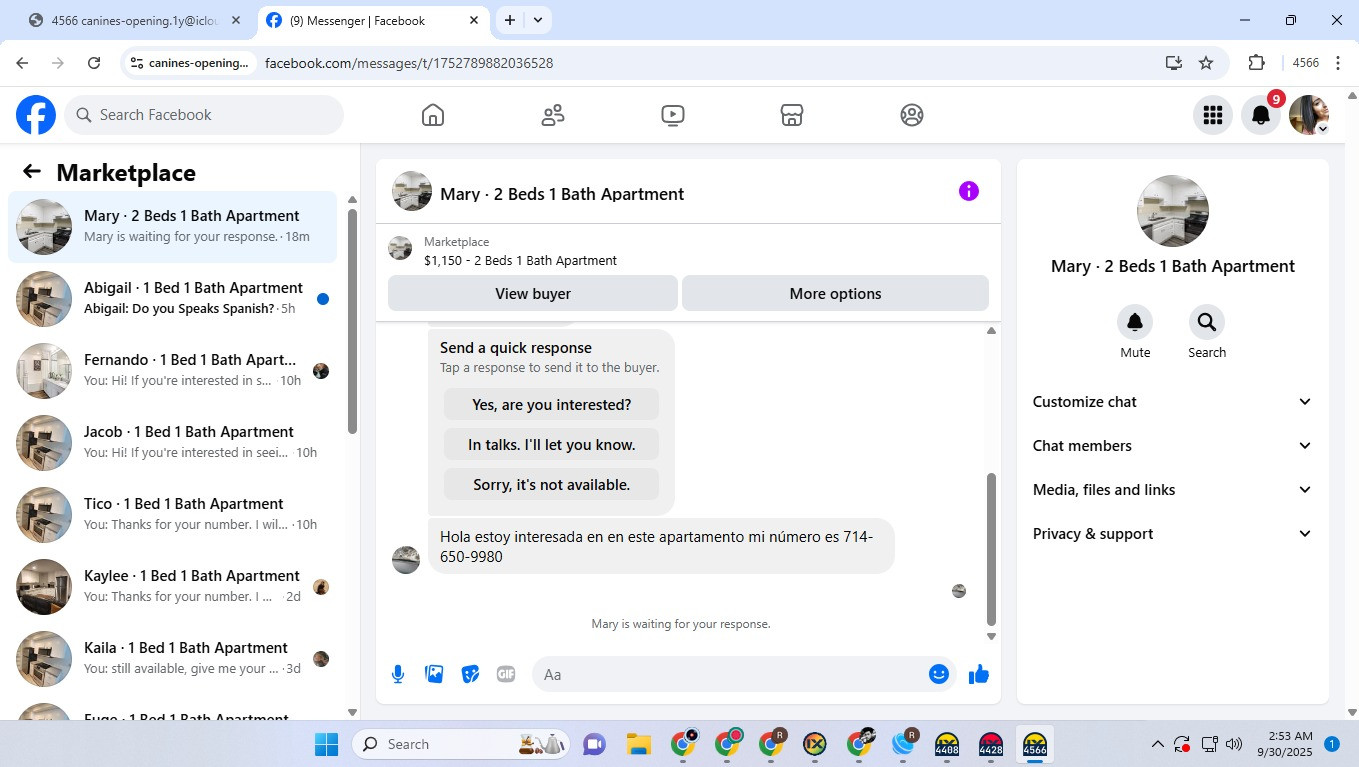Bookmark this page with the star icon
Viewport: 1359px width, 767px height.
(x=1206, y=63)
